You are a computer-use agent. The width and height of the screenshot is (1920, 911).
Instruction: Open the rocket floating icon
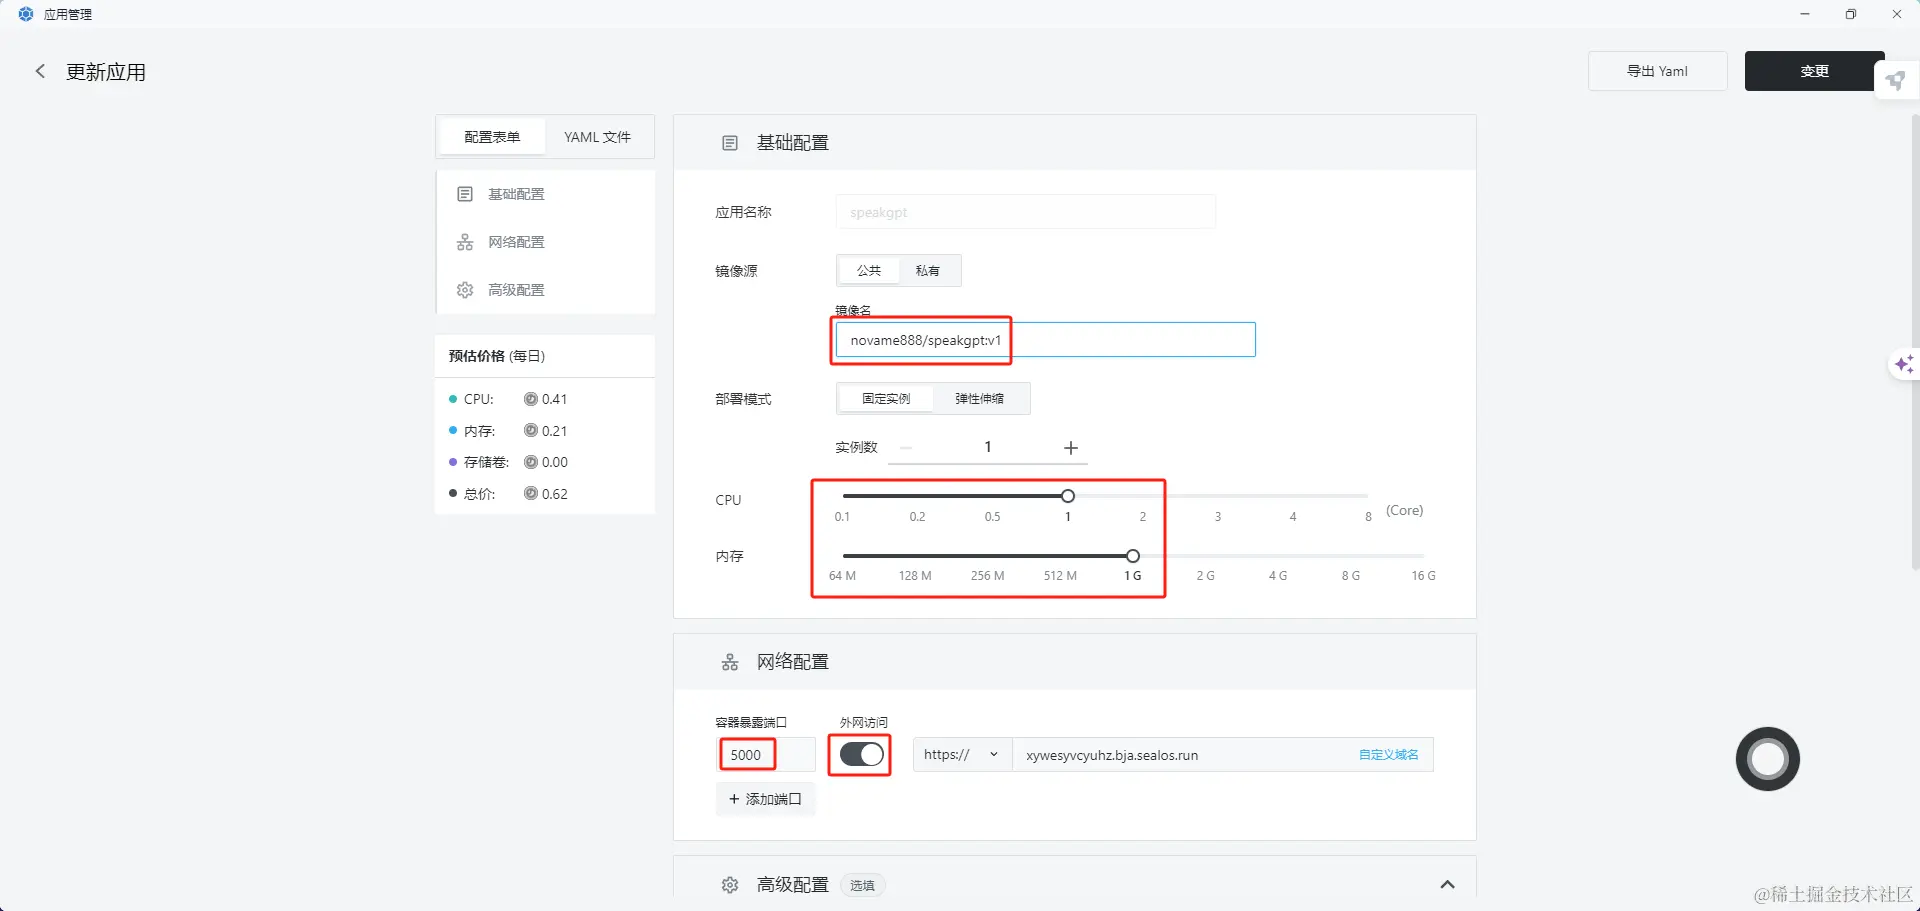pos(1895,81)
